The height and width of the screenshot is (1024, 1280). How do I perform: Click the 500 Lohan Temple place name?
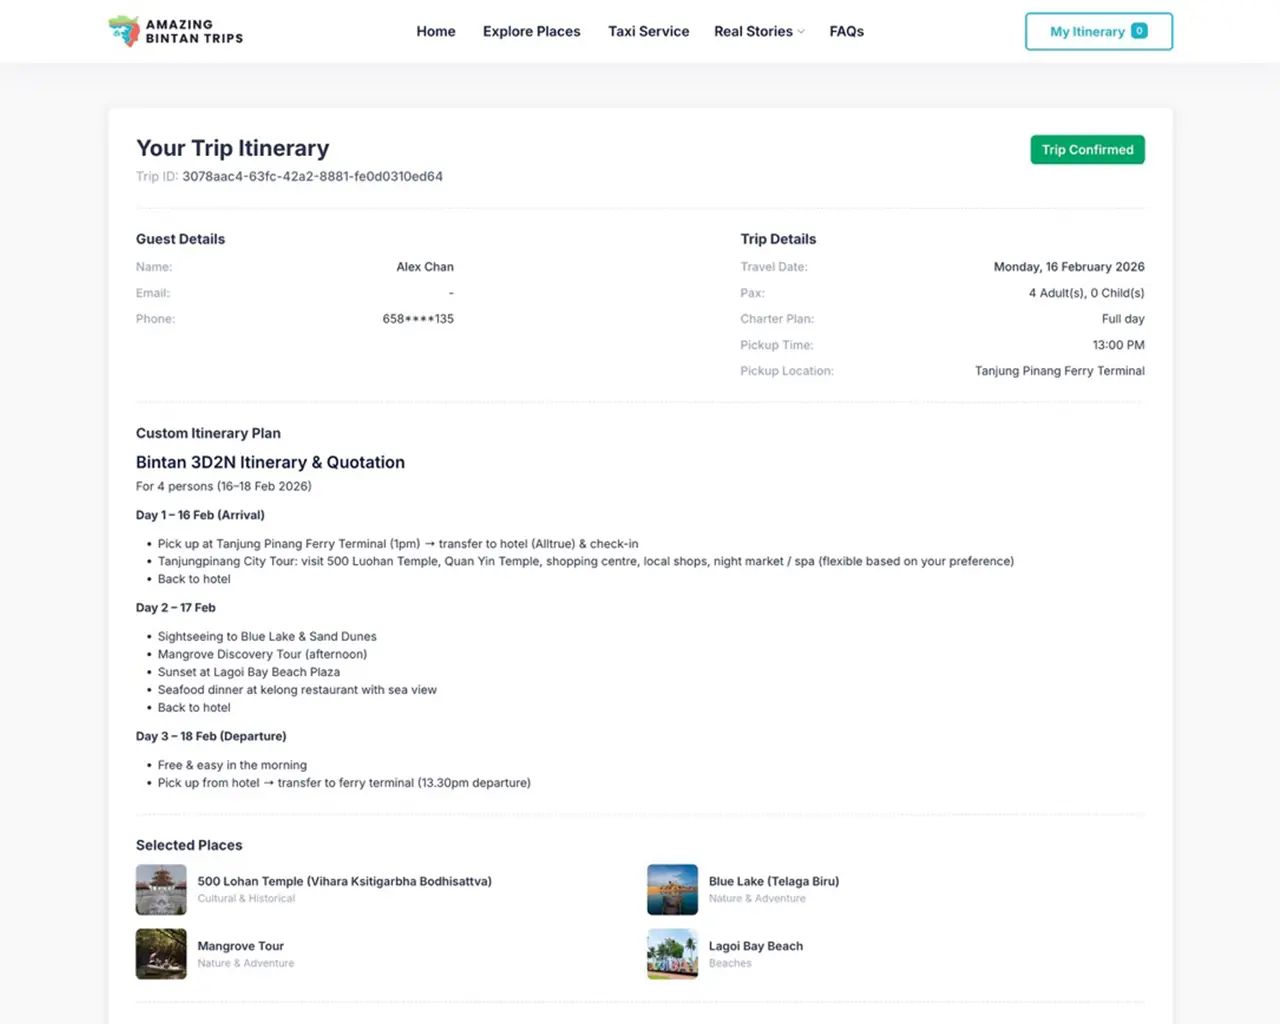tap(344, 881)
